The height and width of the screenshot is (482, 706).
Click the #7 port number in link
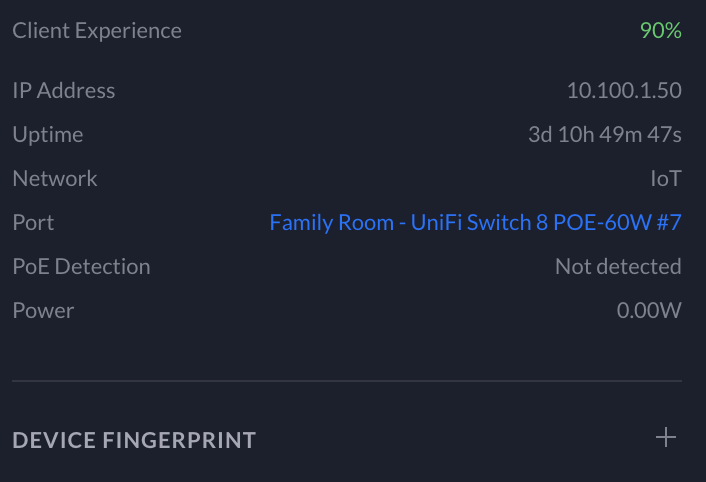[x=668, y=222]
